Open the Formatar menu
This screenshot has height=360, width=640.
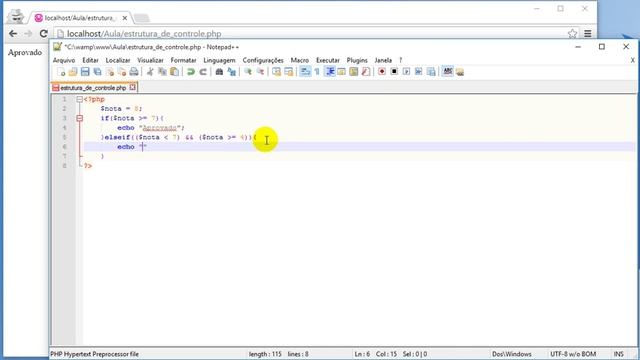[183, 60]
